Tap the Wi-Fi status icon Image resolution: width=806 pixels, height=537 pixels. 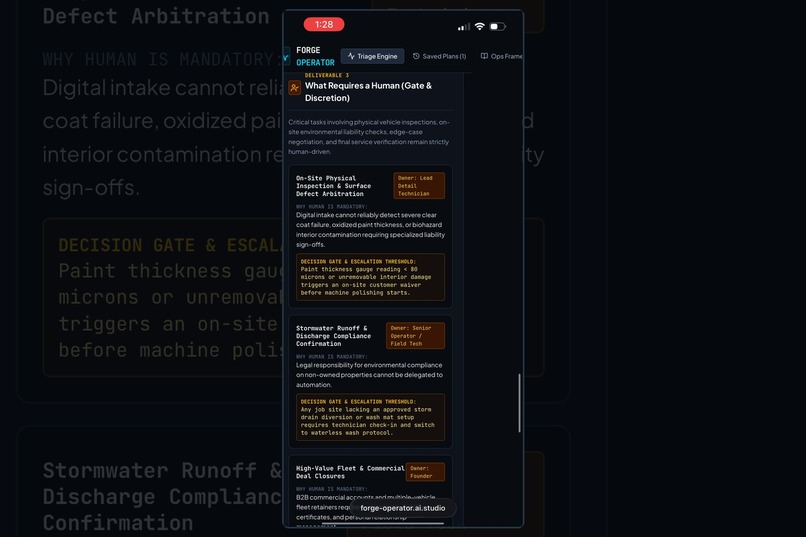click(x=480, y=26)
